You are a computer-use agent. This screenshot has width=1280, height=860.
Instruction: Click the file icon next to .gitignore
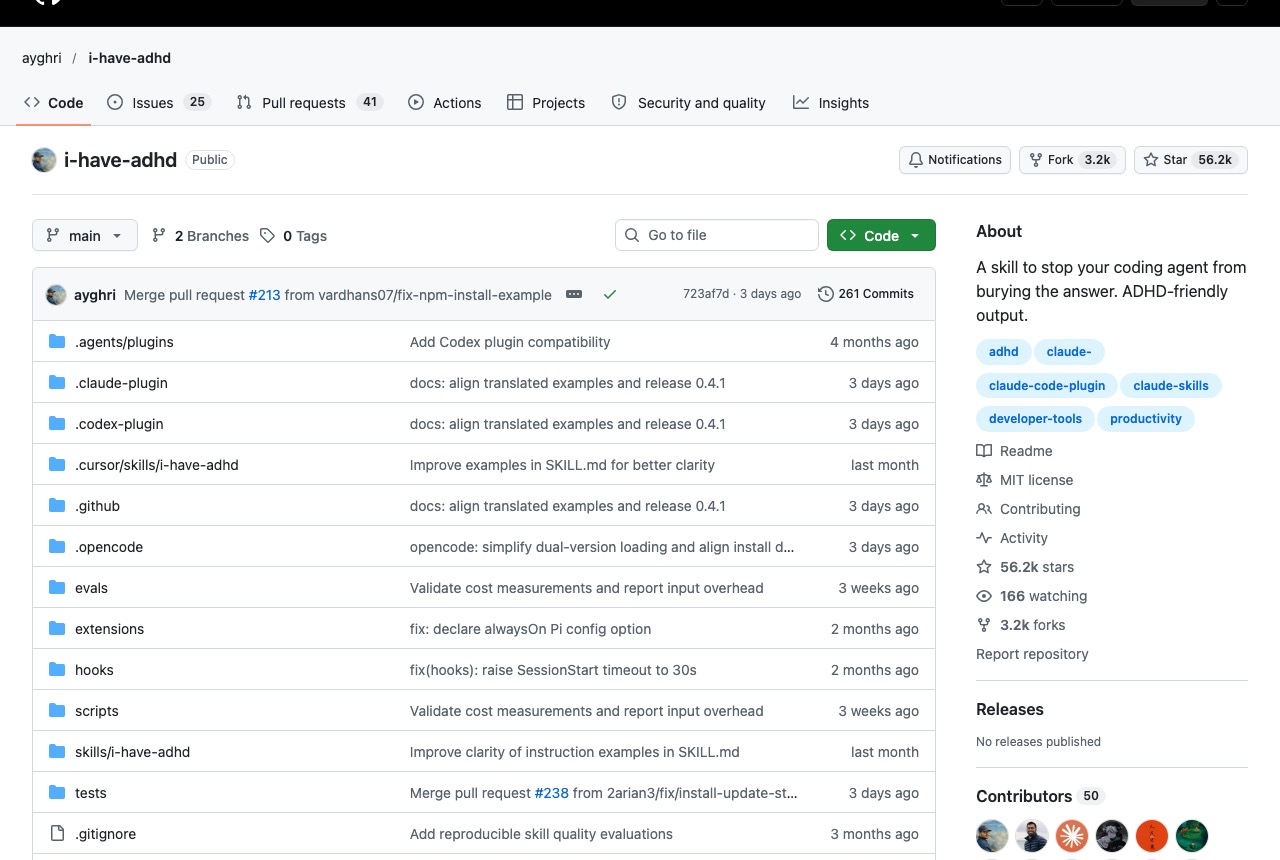coord(57,834)
